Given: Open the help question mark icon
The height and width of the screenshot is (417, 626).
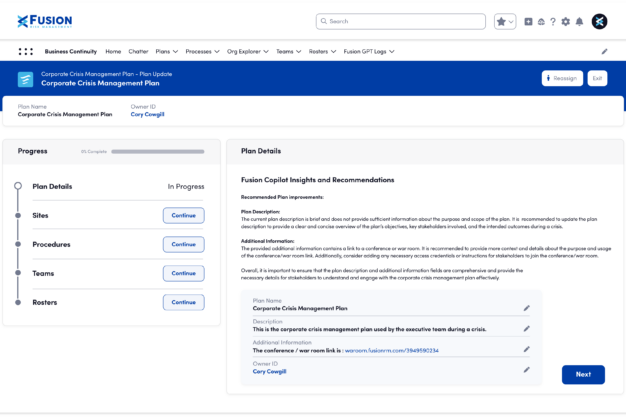Looking at the screenshot, I should (x=553, y=22).
